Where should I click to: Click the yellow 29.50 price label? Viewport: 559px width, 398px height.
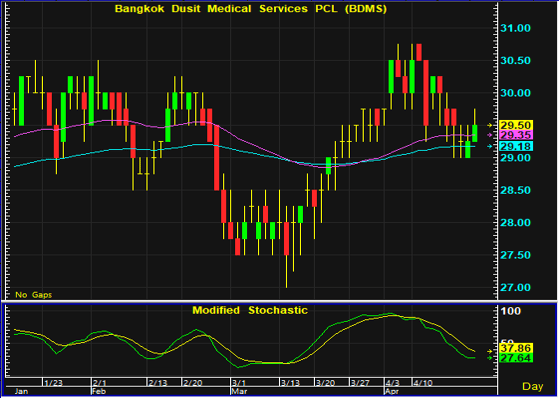pos(516,126)
